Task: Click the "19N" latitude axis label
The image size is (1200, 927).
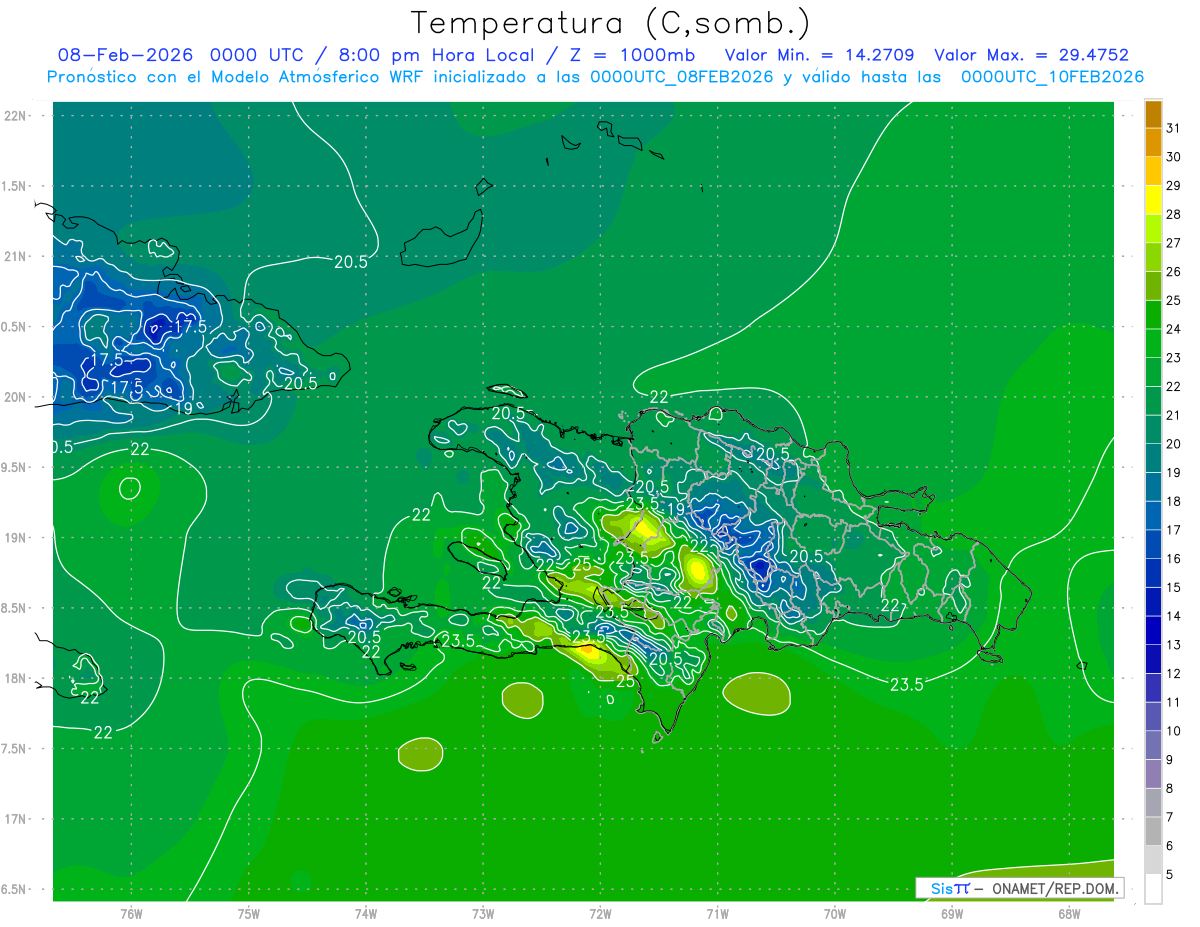Action: [17, 538]
